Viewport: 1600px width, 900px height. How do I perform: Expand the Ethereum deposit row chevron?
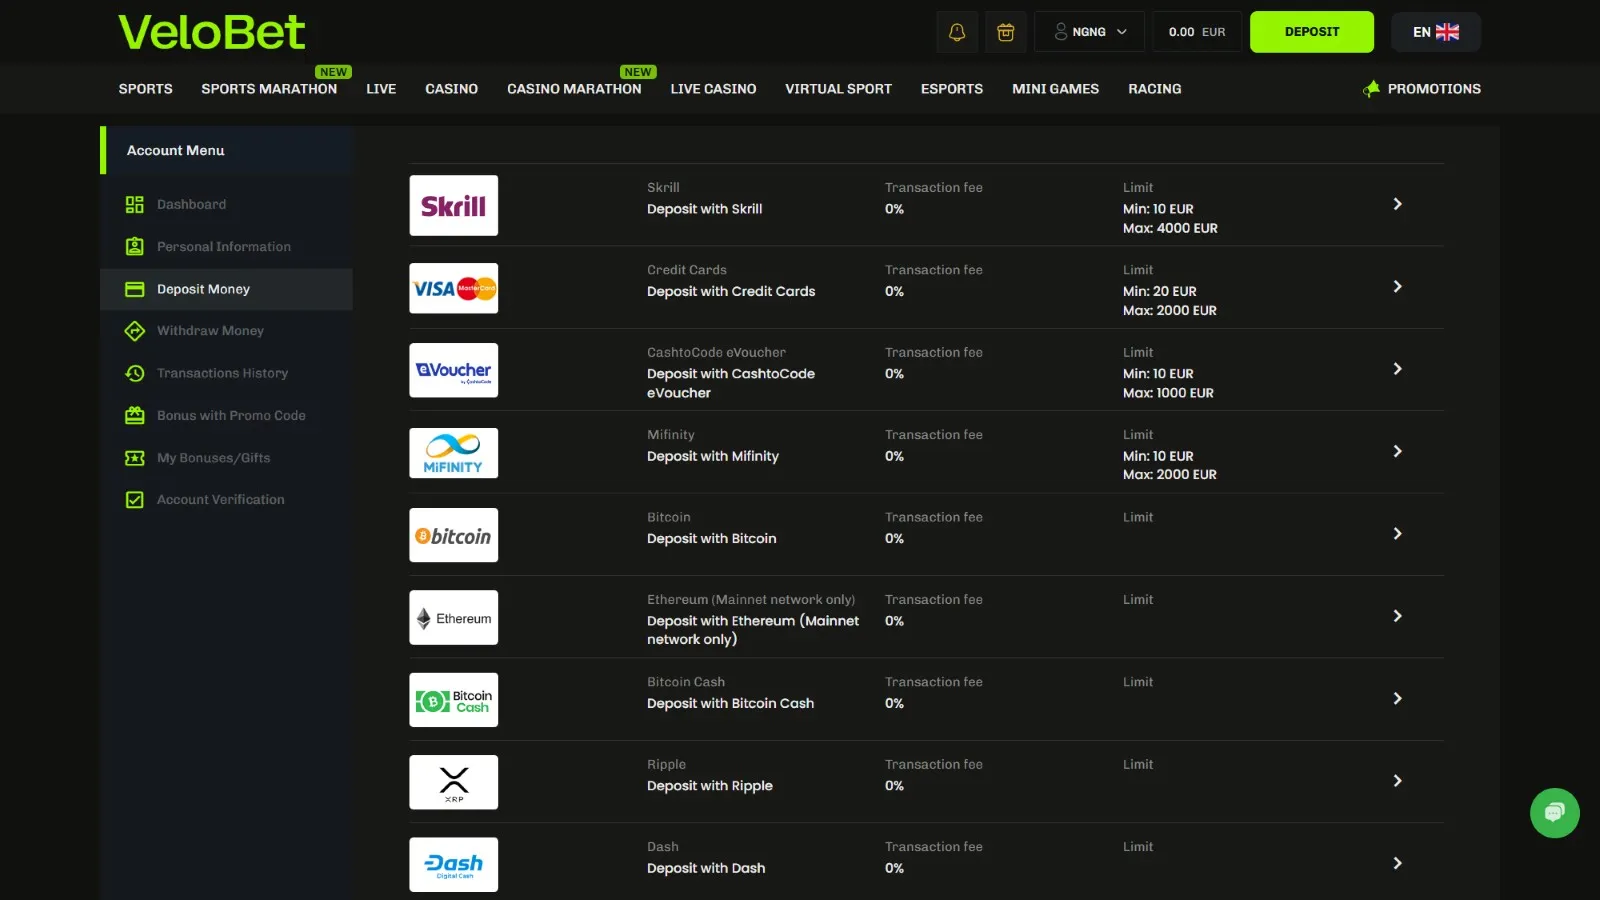coord(1397,616)
